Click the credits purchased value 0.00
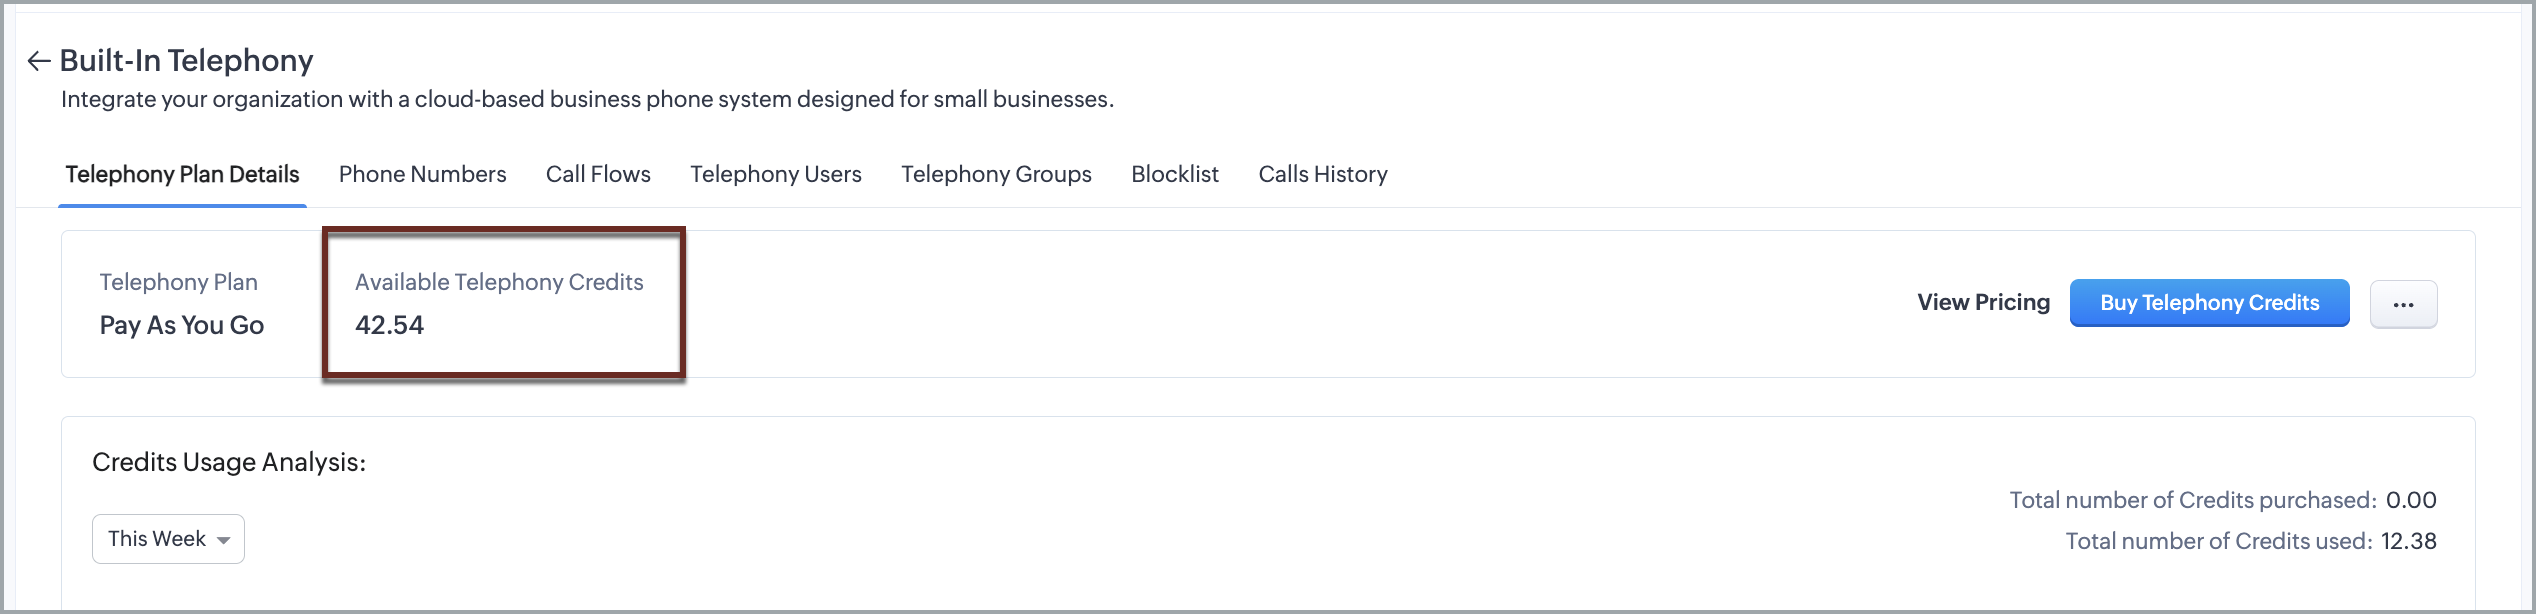This screenshot has width=2536, height=614. click(2410, 500)
